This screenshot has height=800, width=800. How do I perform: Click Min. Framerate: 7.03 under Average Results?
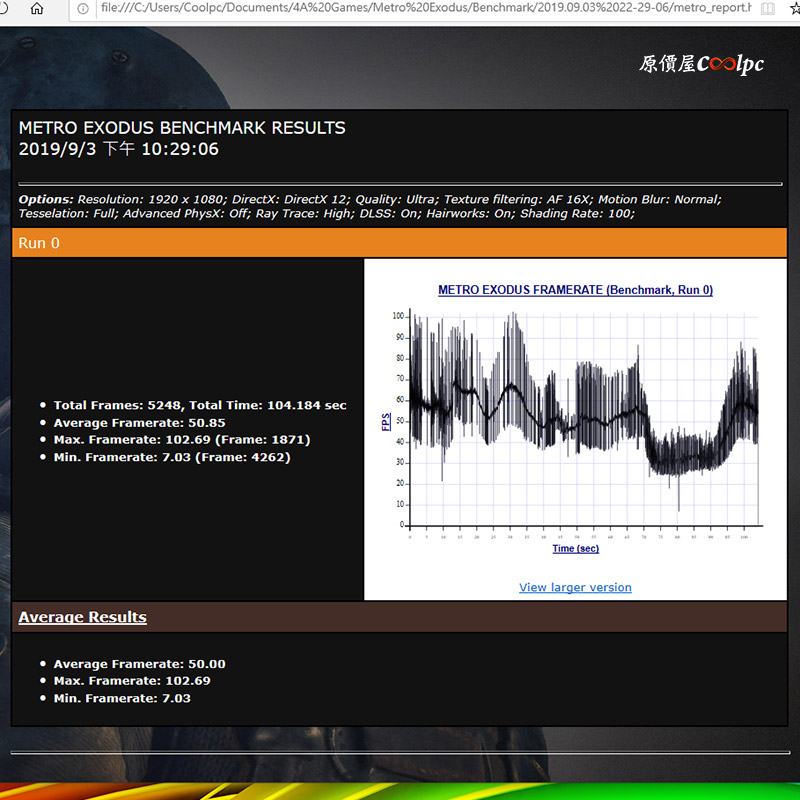(122, 698)
